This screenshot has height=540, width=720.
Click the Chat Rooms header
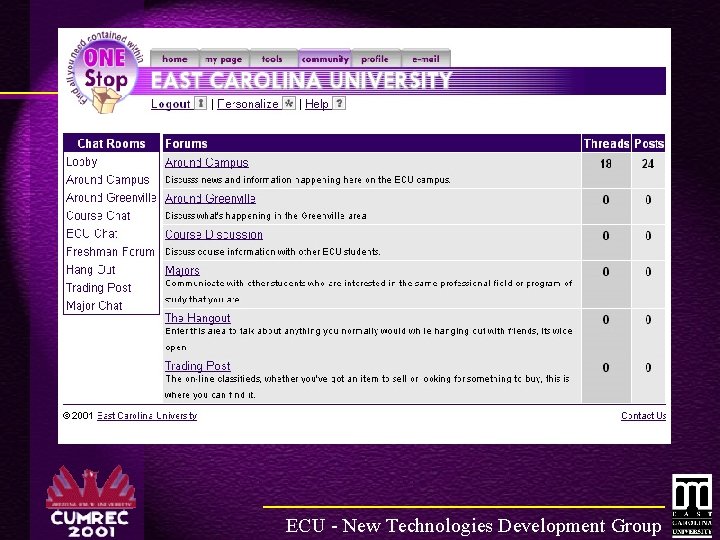tap(112, 143)
